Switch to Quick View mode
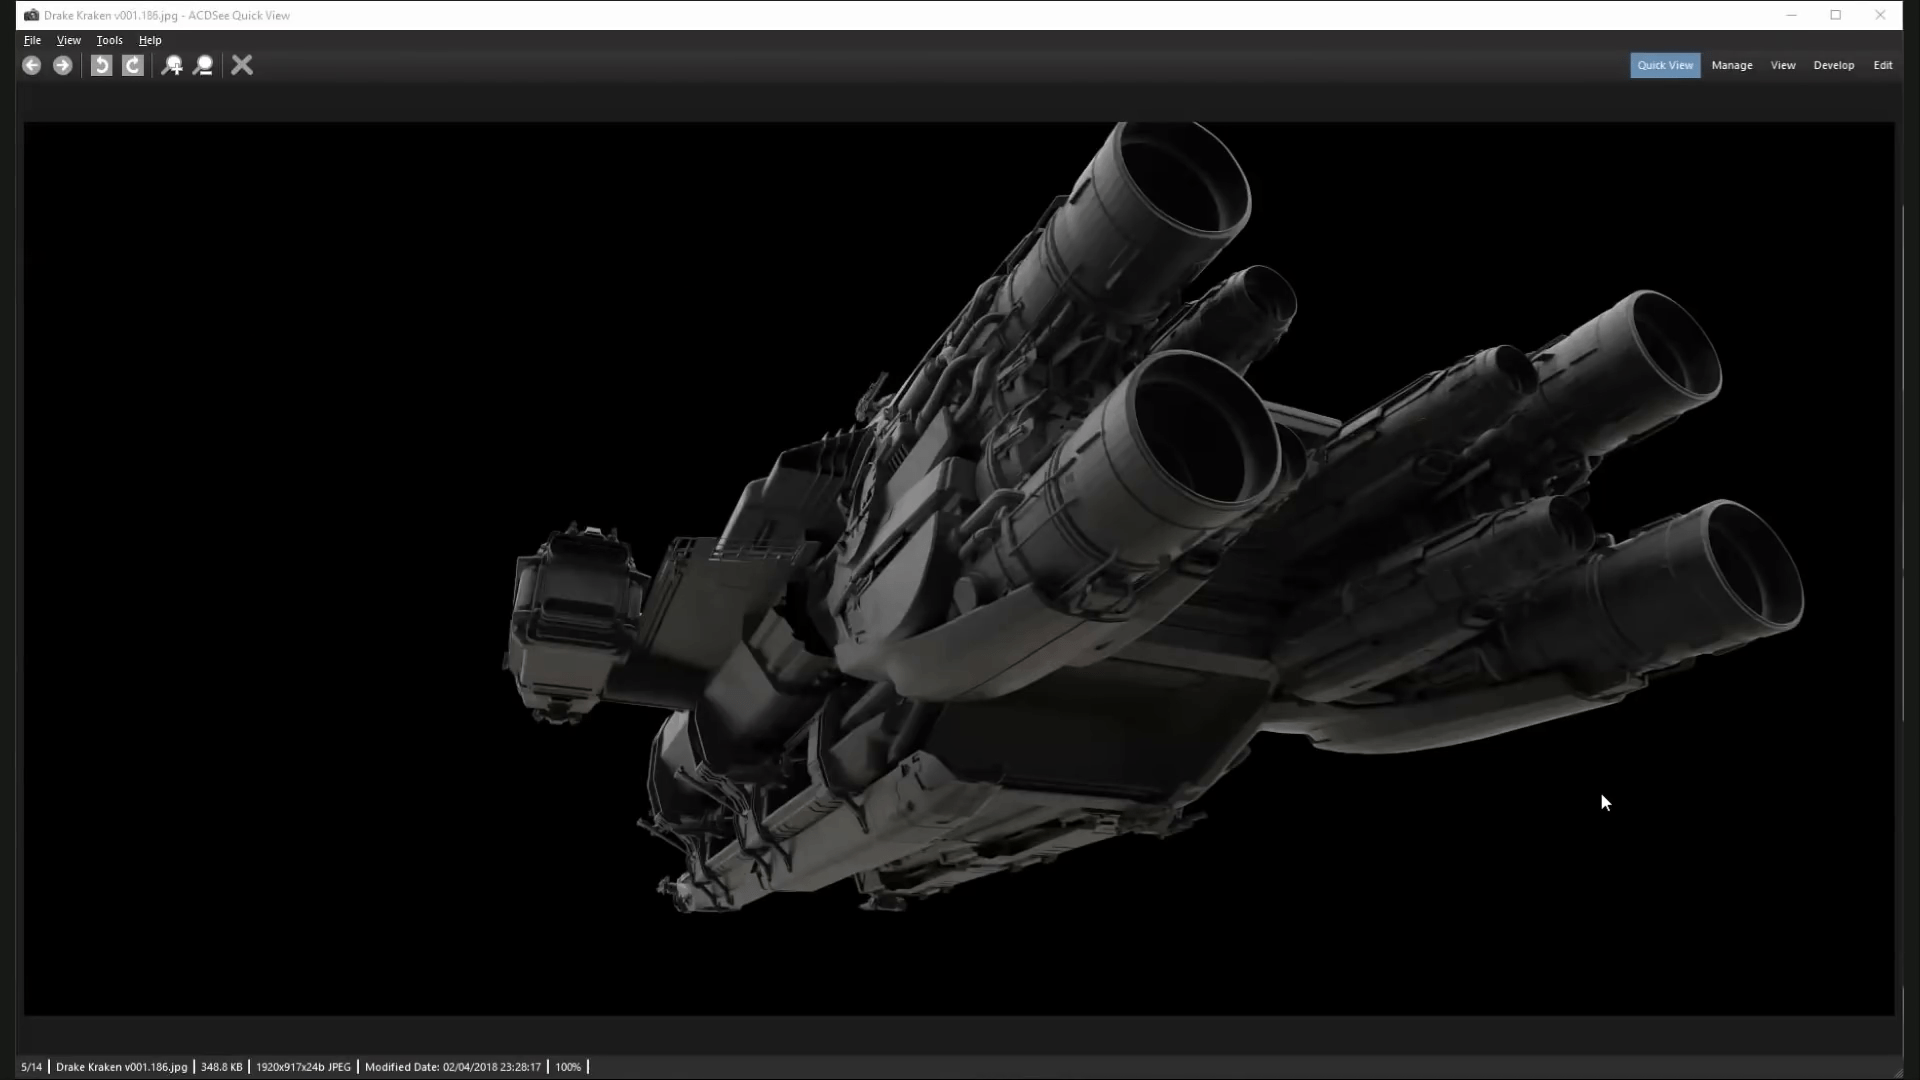Image resolution: width=1920 pixels, height=1080 pixels. (1665, 65)
